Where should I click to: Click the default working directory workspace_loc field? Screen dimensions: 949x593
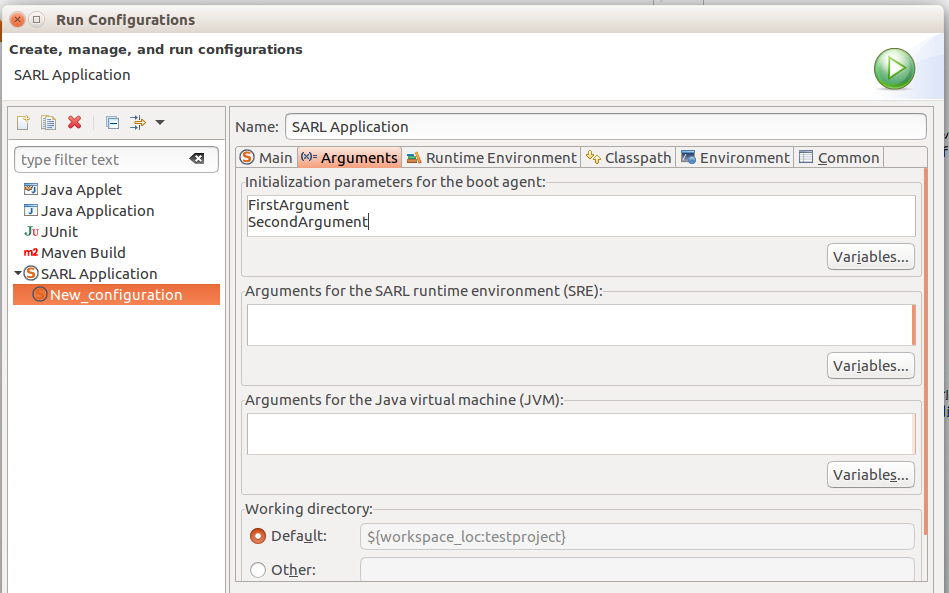coord(637,537)
